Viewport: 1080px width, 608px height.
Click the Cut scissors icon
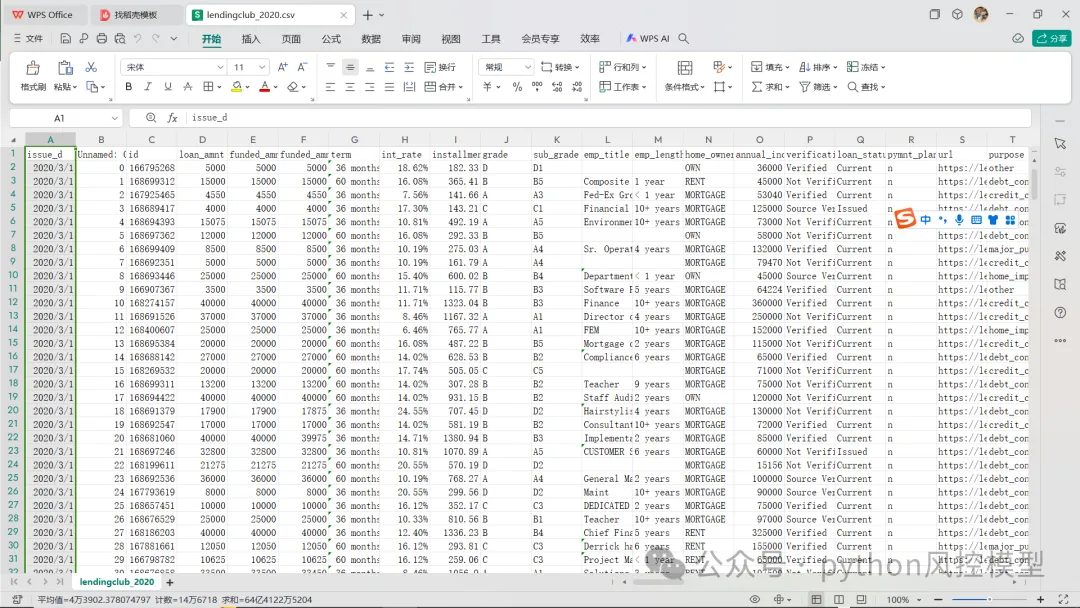[91, 67]
